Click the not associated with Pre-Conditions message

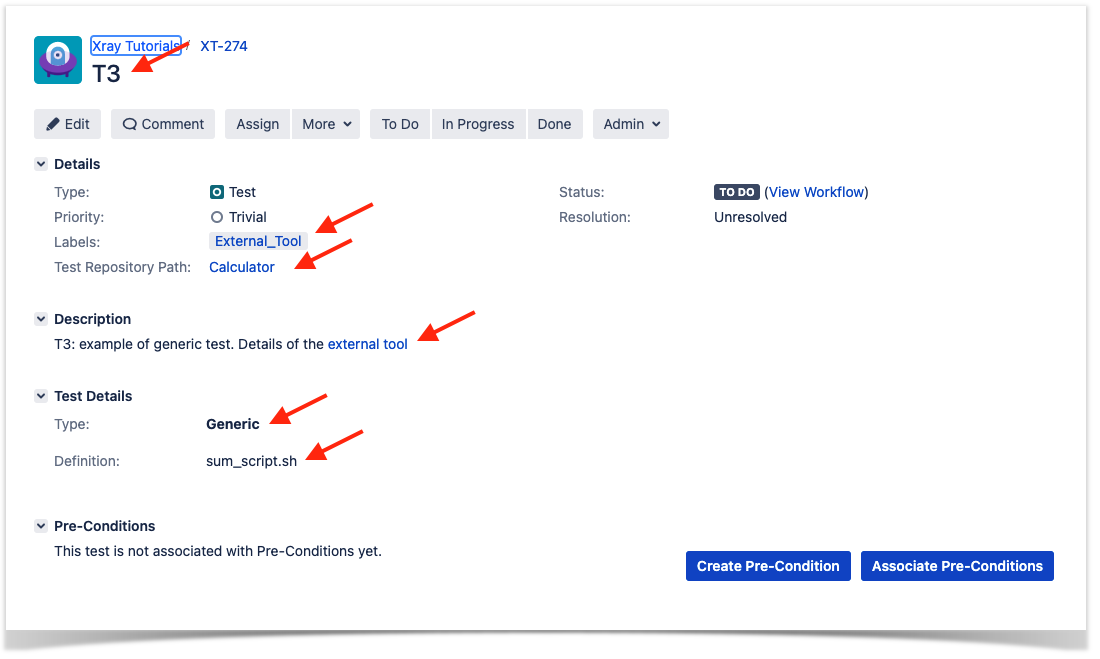click(x=218, y=552)
